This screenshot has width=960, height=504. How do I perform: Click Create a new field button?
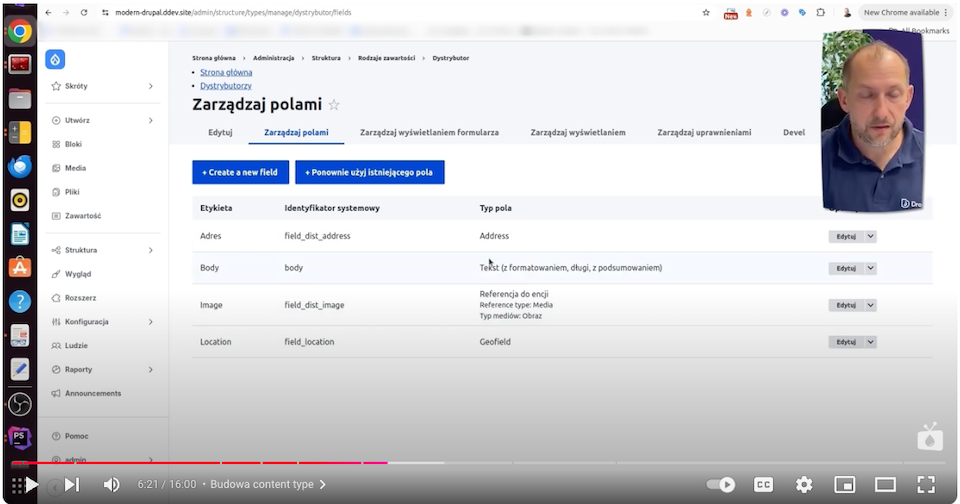241,172
